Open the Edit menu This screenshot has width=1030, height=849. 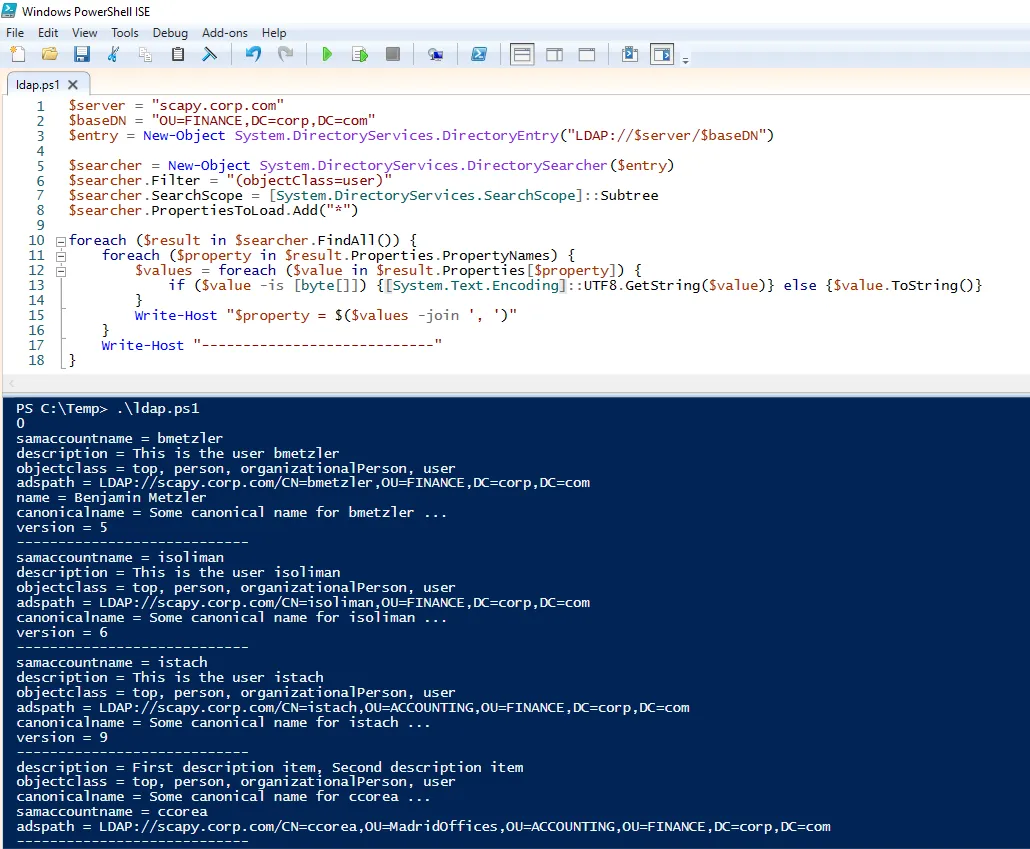click(47, 33)
